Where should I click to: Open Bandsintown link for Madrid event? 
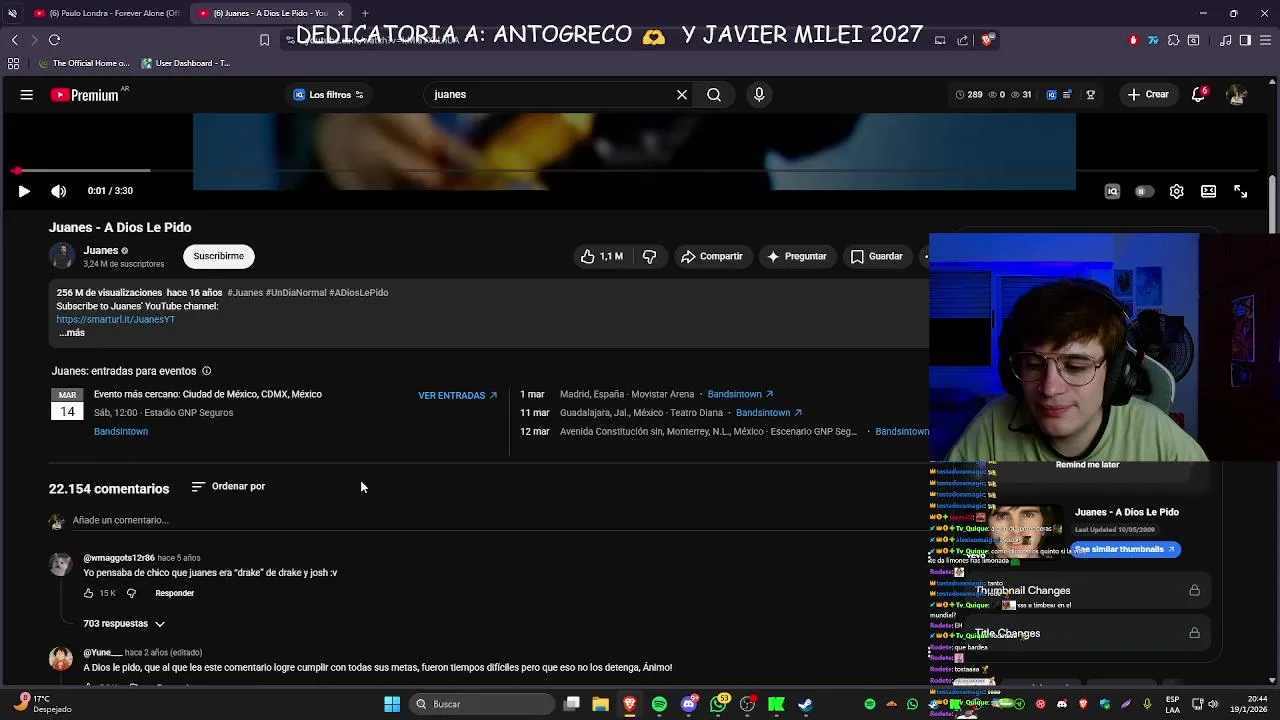point(740,394)
